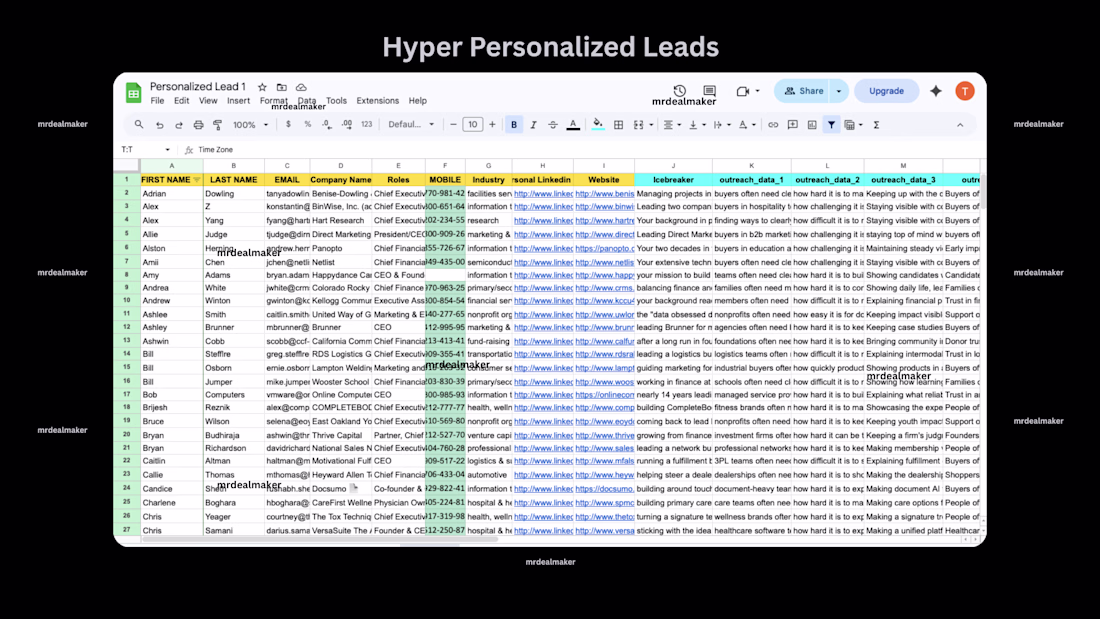Toggle bold formatting
This screenshot has height=619, width=1100.
(514, 125)
